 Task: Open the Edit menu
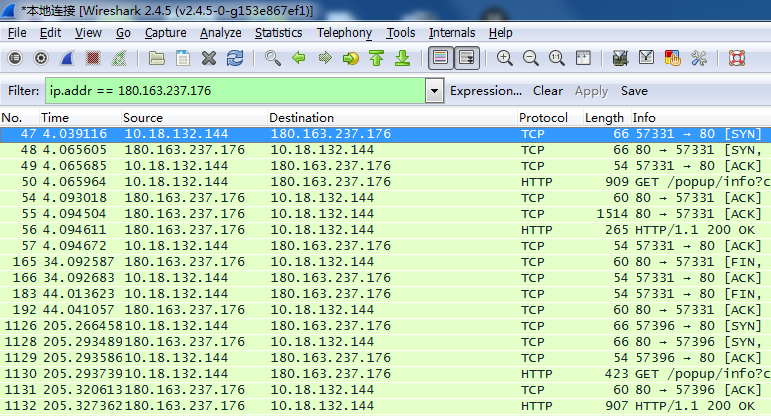(x=50, y=32)
